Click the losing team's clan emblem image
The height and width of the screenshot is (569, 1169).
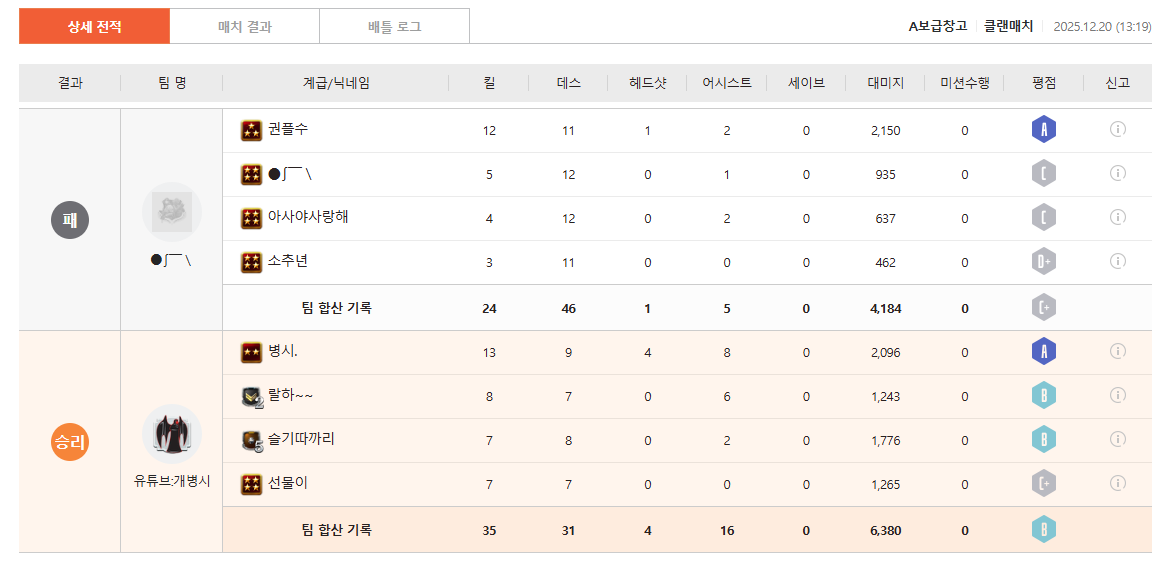pyautogui.click(x=172, y=211)
